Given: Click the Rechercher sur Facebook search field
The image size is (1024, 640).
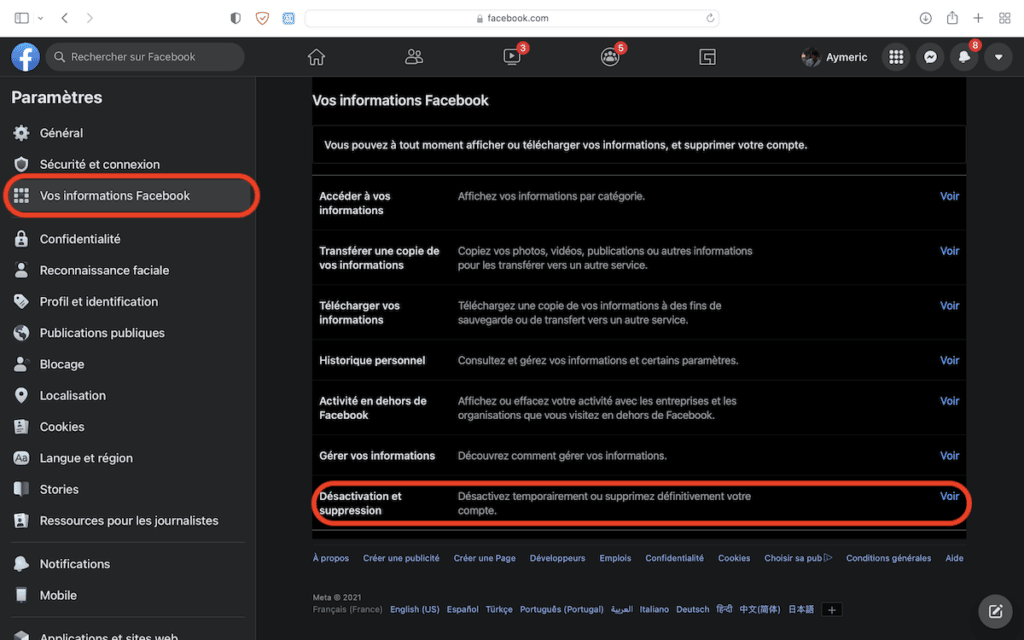Looking at the screenshot, I should pos(145,57).
